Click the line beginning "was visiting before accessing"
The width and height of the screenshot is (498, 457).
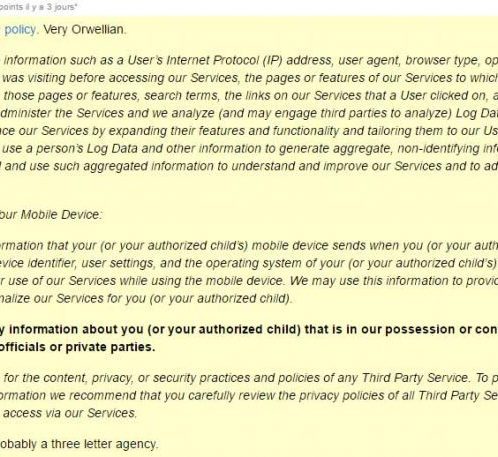(x=250, y=78)
